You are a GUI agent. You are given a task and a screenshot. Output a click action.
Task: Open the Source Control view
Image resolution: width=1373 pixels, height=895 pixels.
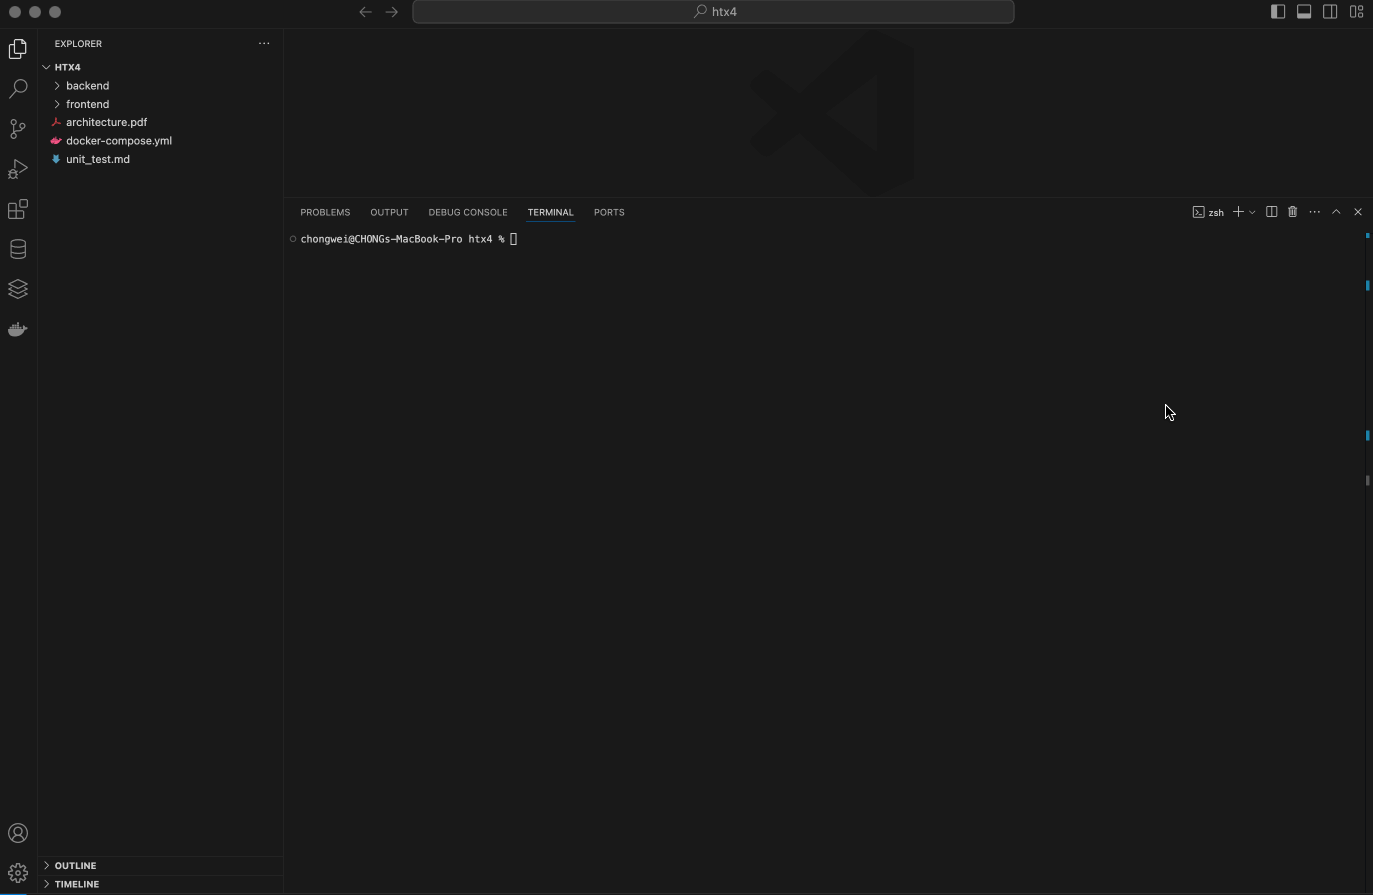[x=18, y=129]
